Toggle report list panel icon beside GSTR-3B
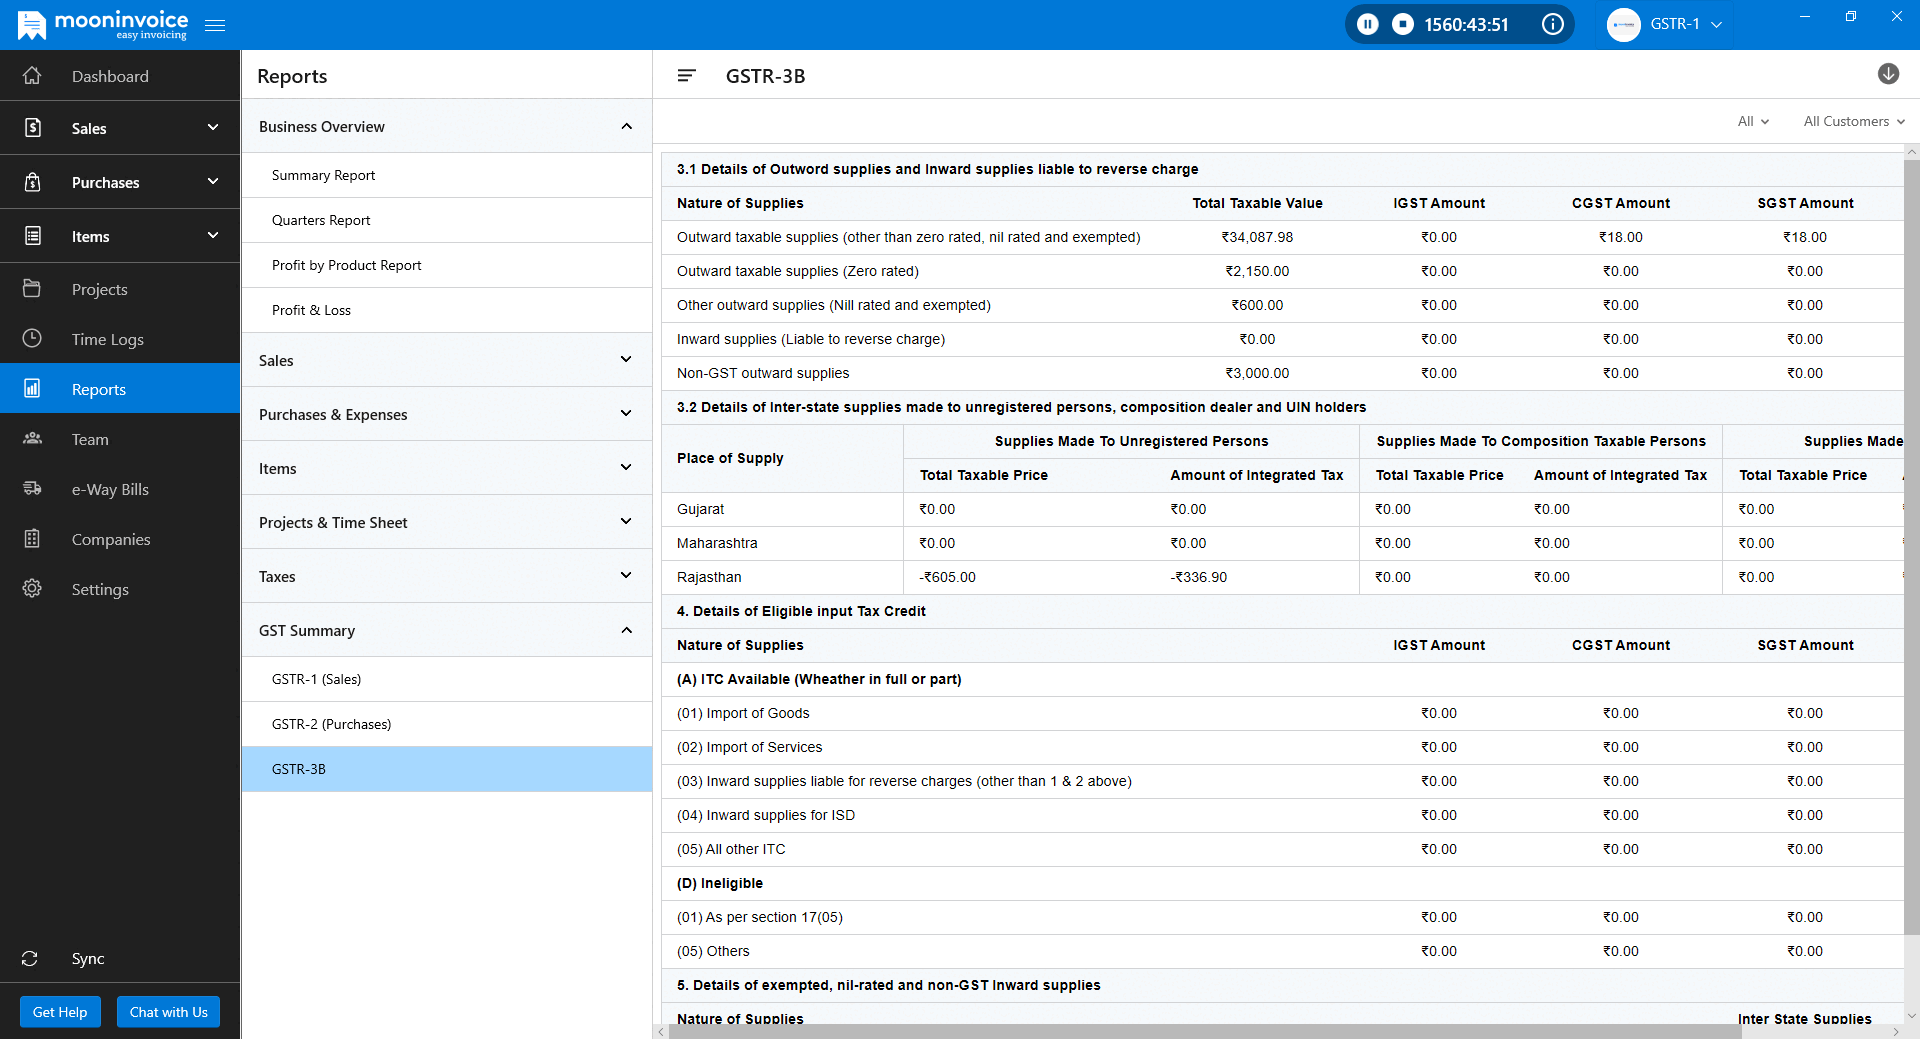 coord(686,76)
